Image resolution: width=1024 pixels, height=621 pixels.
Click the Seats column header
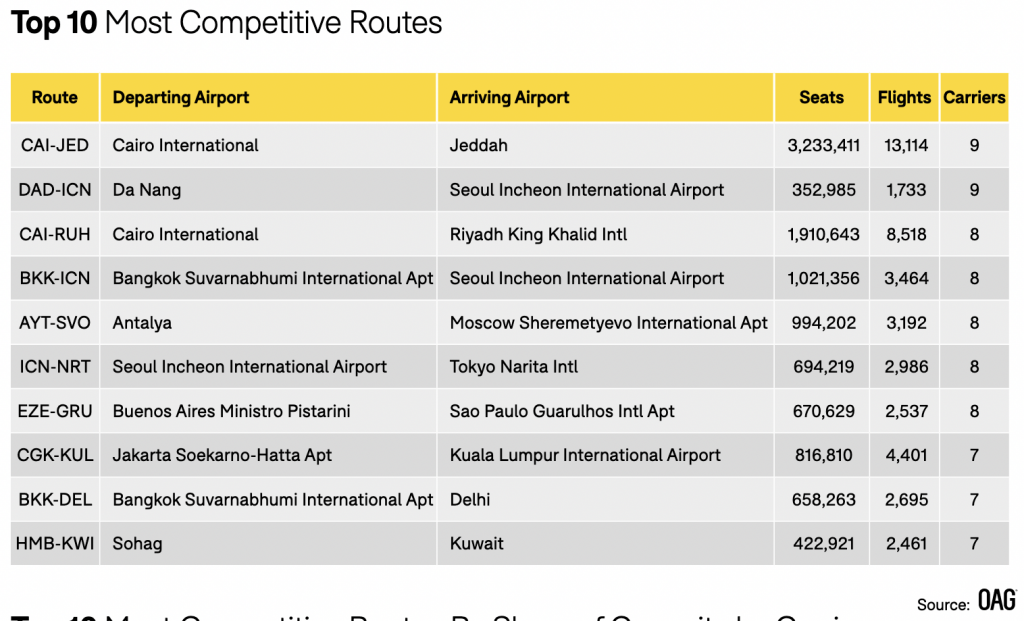point(821,97)
